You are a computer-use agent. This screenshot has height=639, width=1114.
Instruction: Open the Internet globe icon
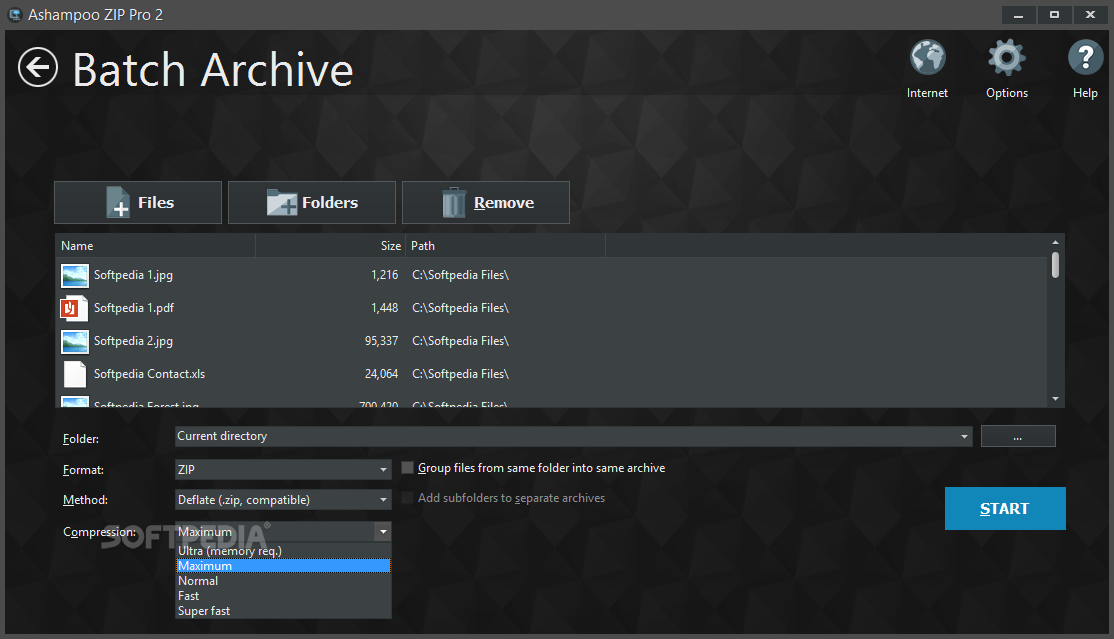927,58
